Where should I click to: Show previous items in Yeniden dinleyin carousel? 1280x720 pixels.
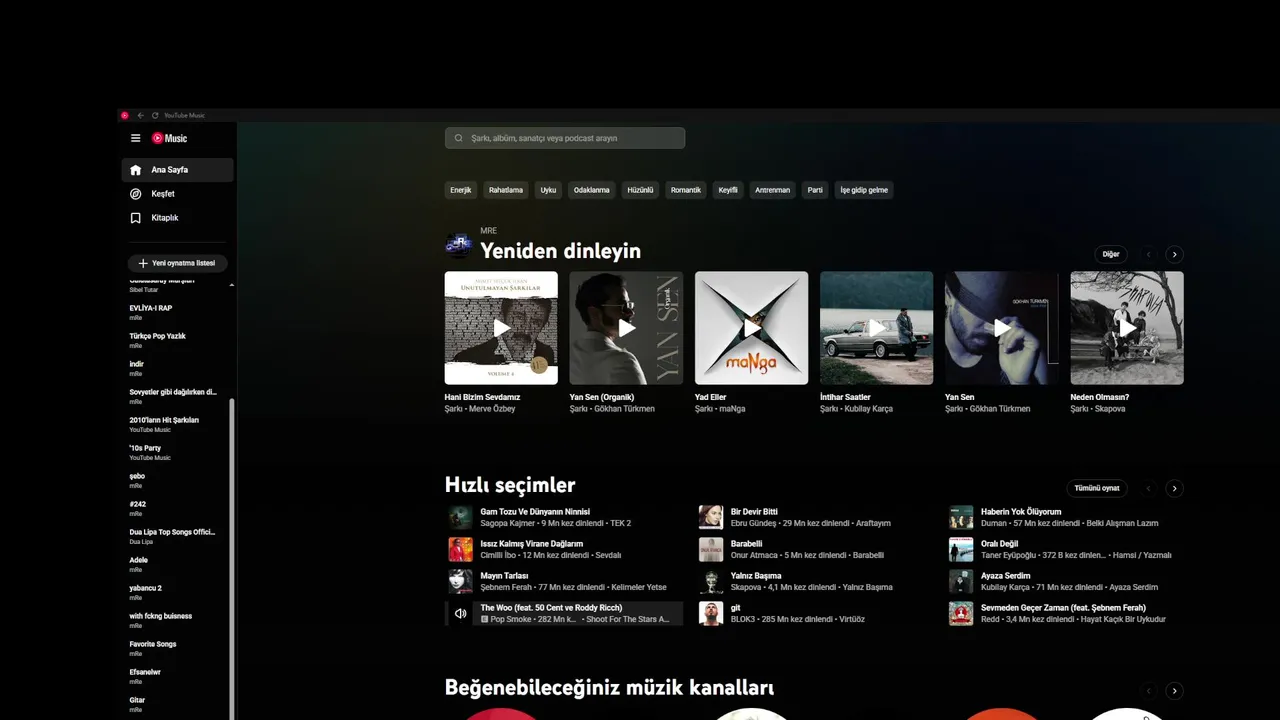pos(1149,255)
